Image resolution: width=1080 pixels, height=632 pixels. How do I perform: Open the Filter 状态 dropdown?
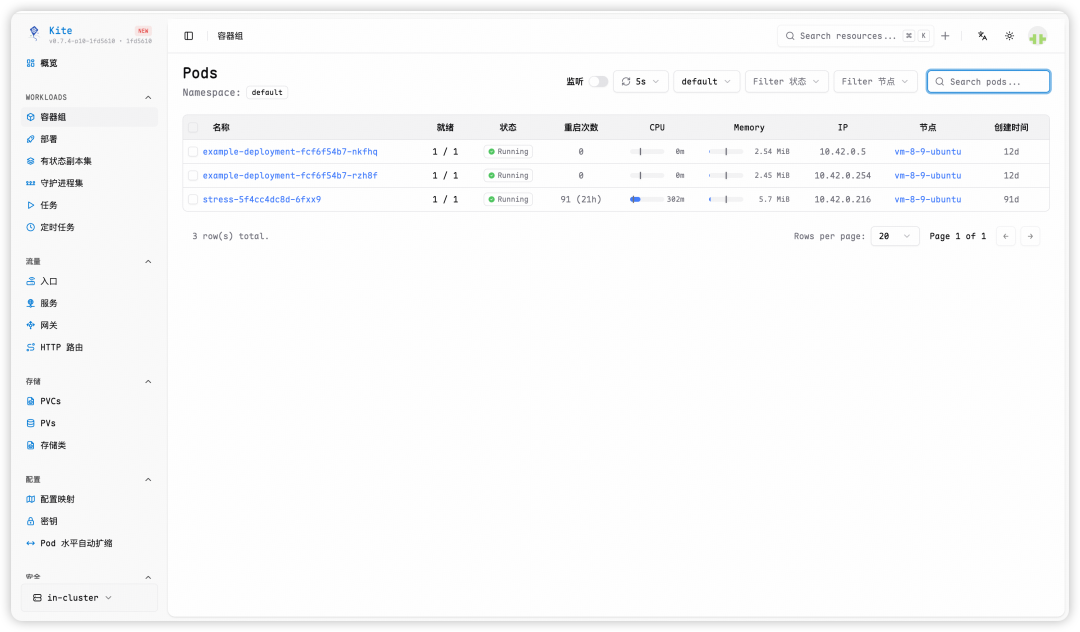786,81
